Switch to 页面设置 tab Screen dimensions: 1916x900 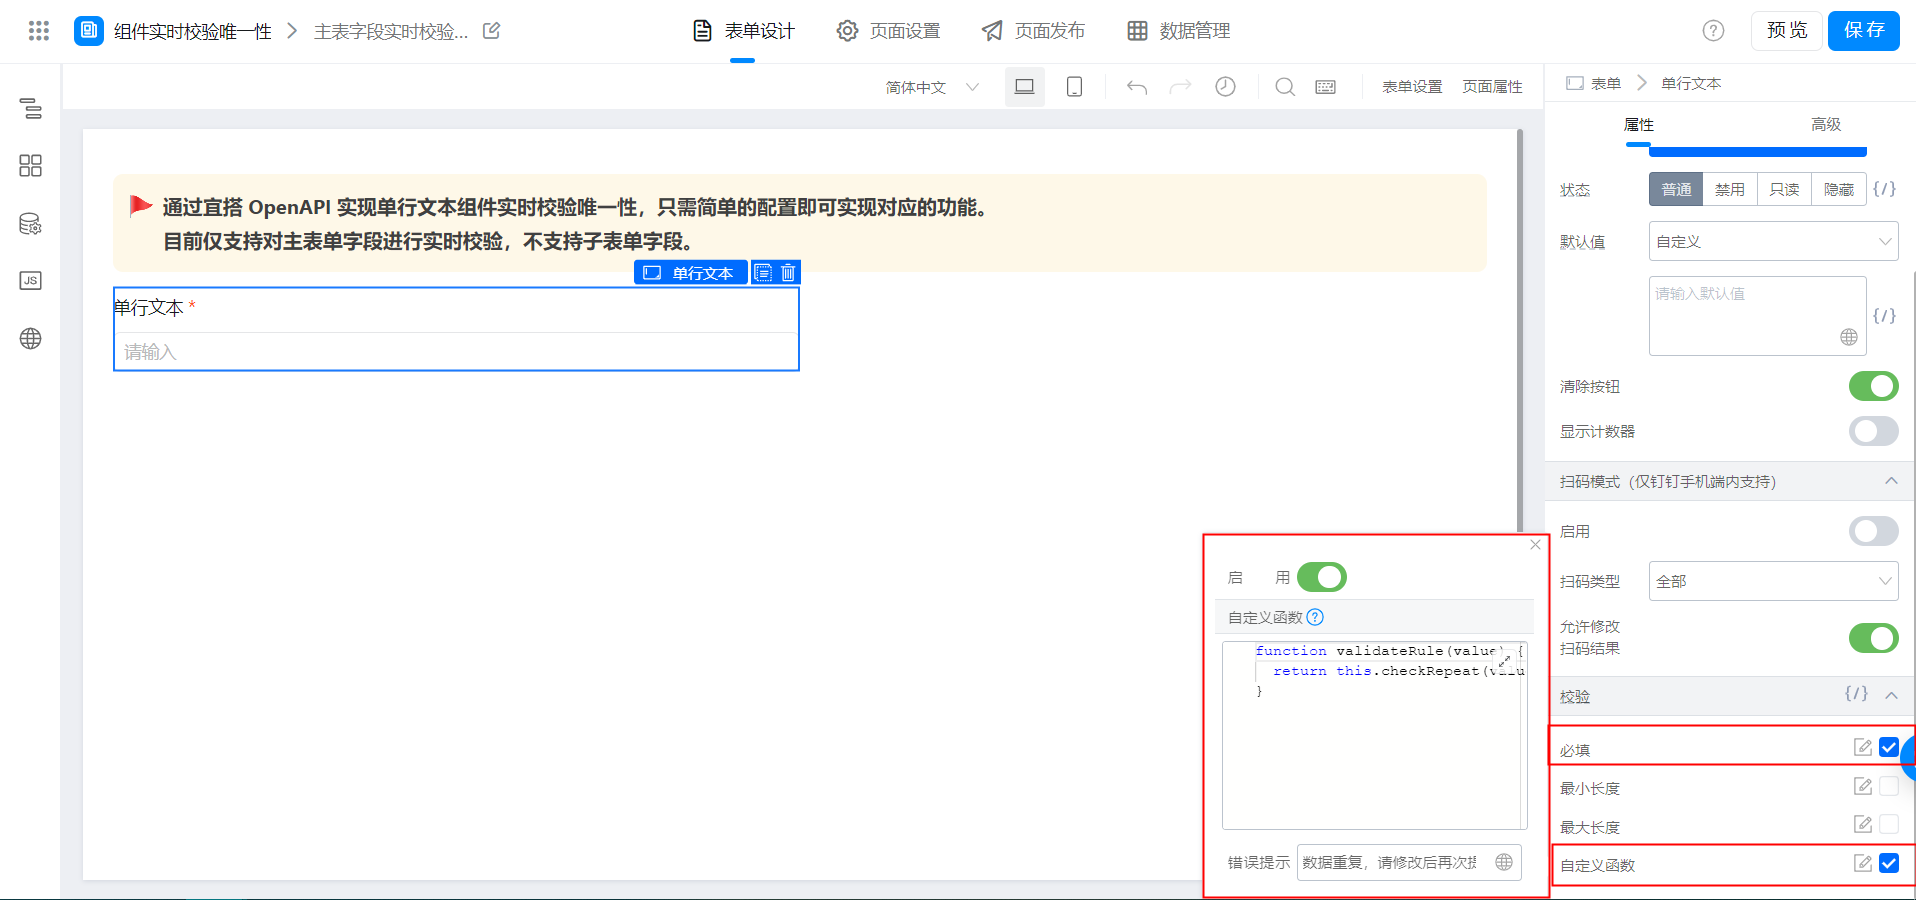(x=889, y=31)
